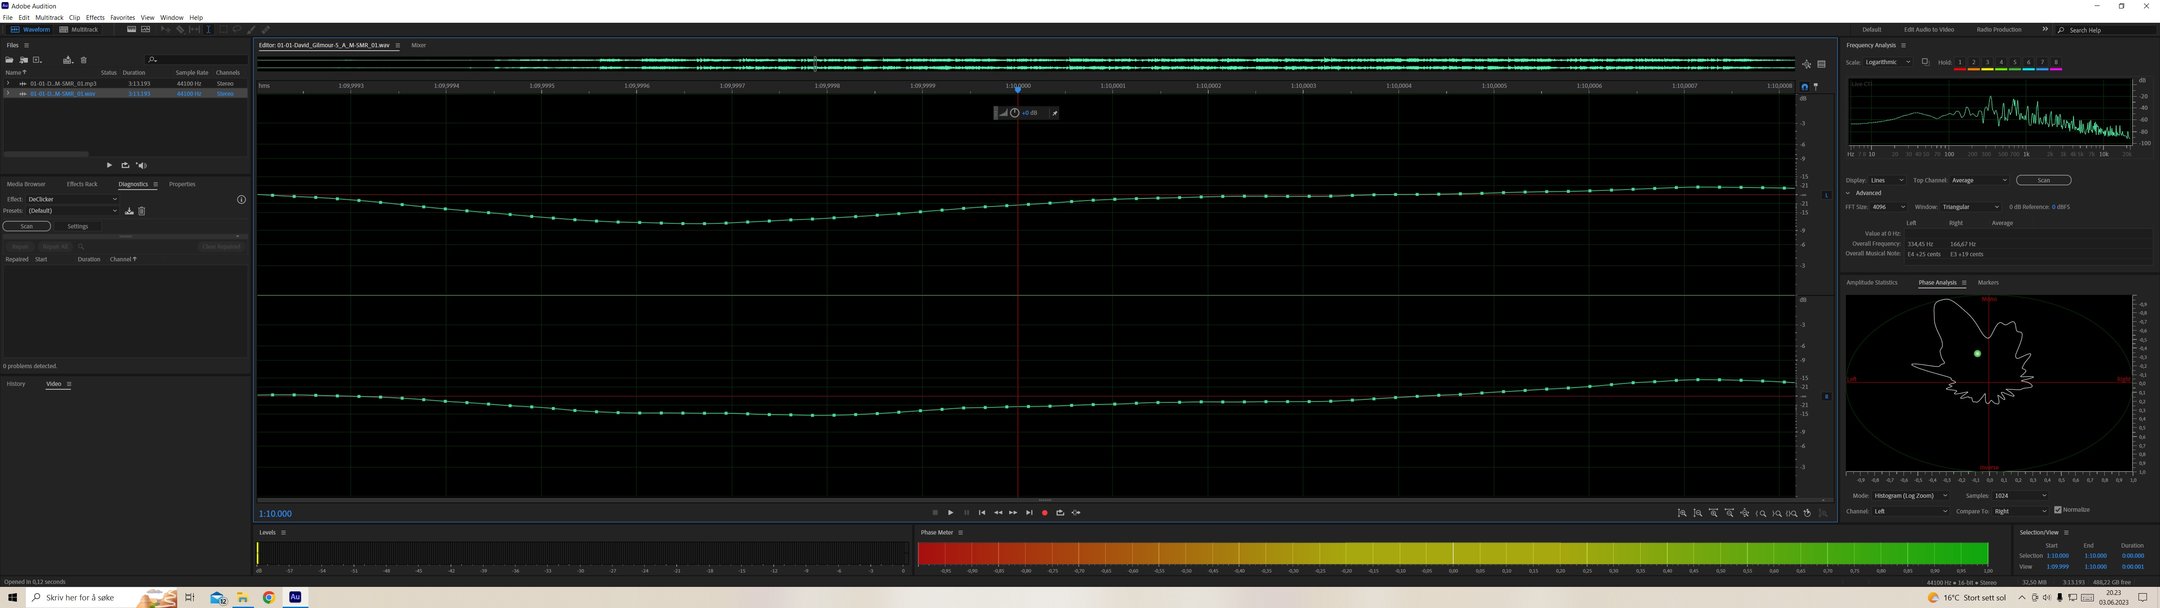2160x608 pixels.
Task: Select Edit Audio to Video workspace
Action: (x=1929, y=30)
